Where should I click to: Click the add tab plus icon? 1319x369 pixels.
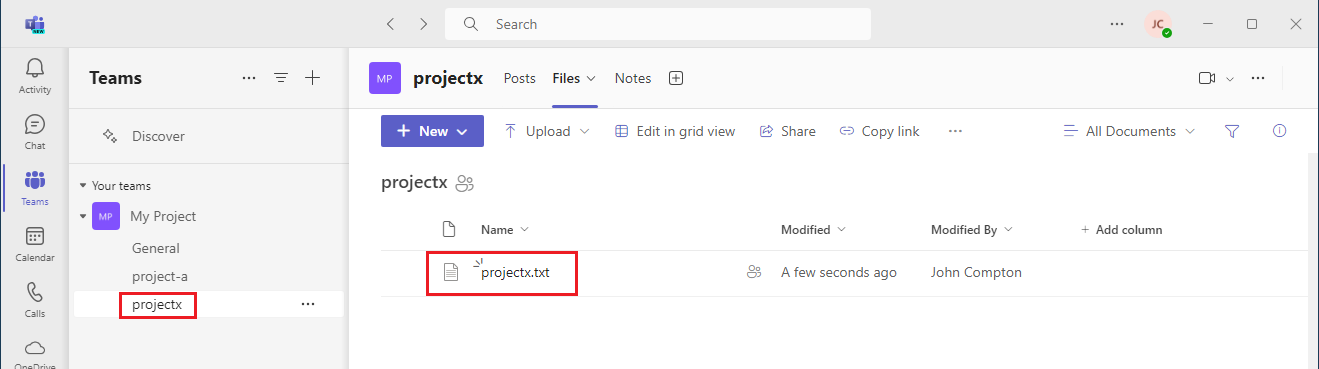[x=676, y=78]
